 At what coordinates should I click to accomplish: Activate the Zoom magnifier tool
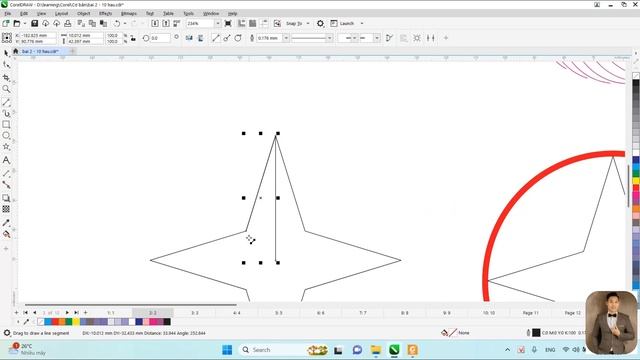click(6, 89)
